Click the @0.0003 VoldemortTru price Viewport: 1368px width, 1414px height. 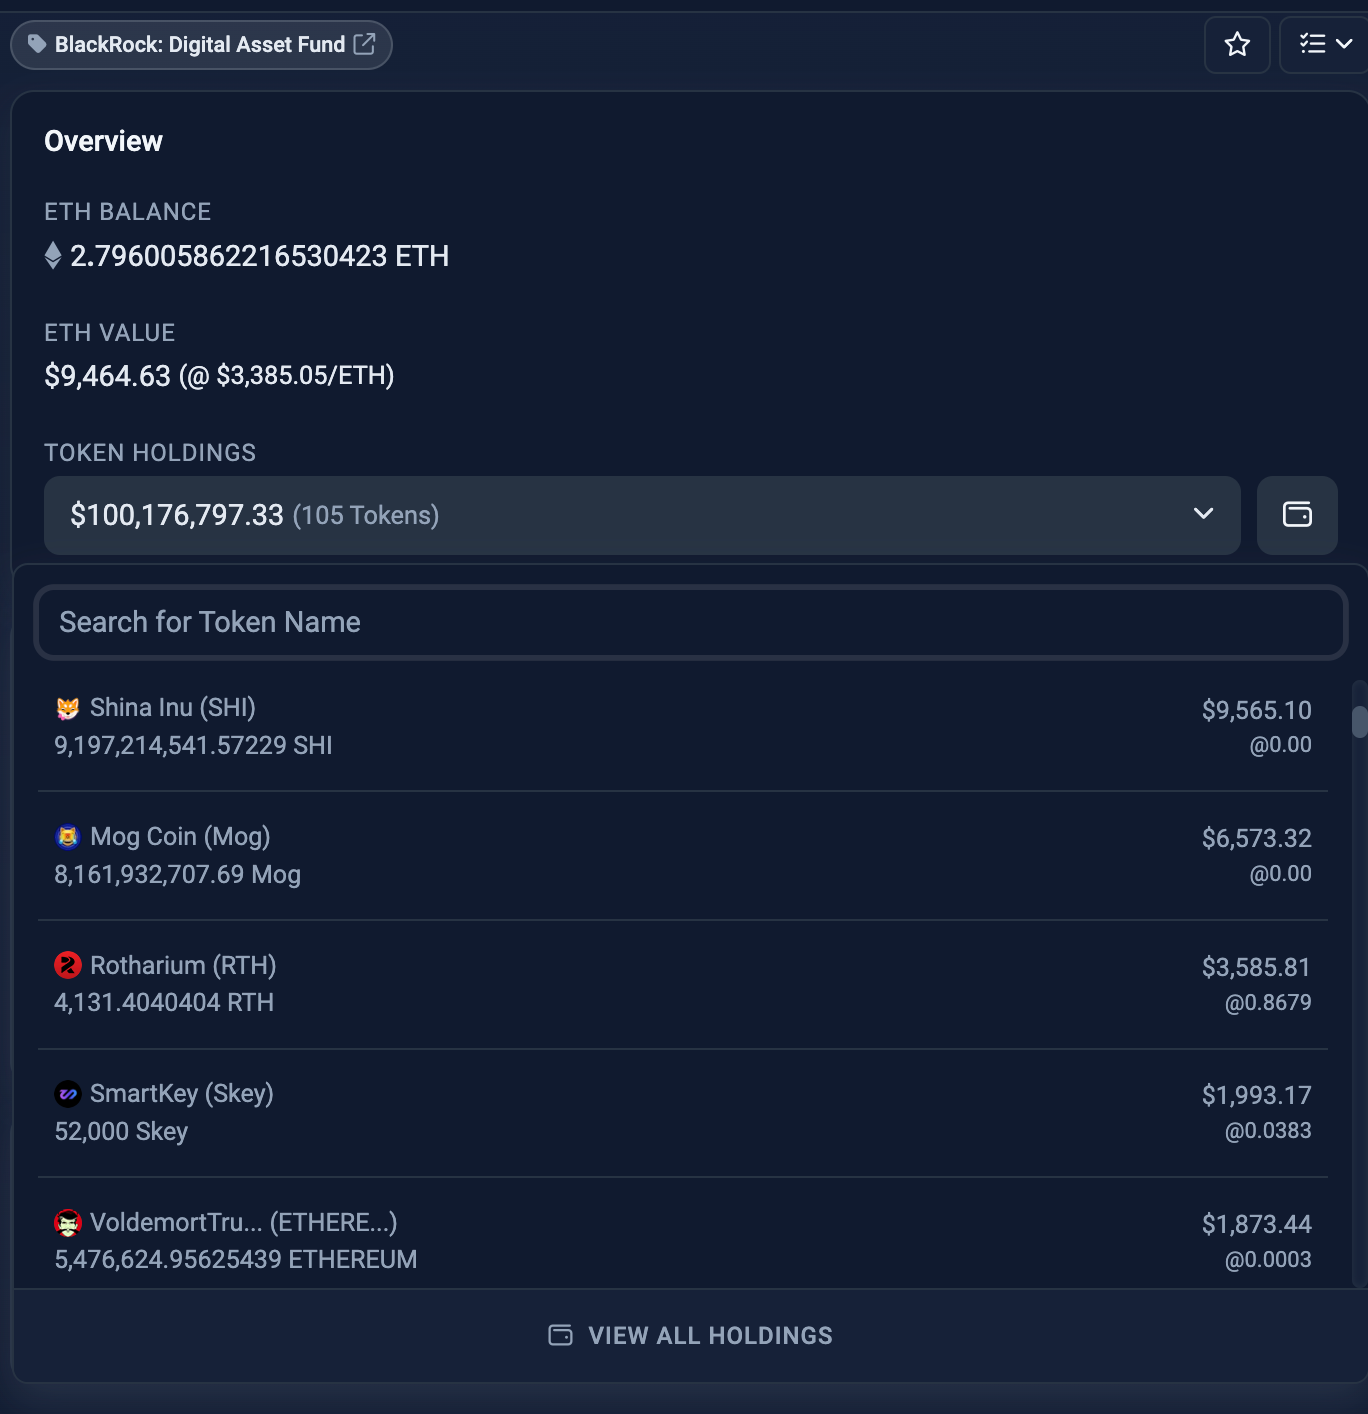(x=1268, y=1259)
